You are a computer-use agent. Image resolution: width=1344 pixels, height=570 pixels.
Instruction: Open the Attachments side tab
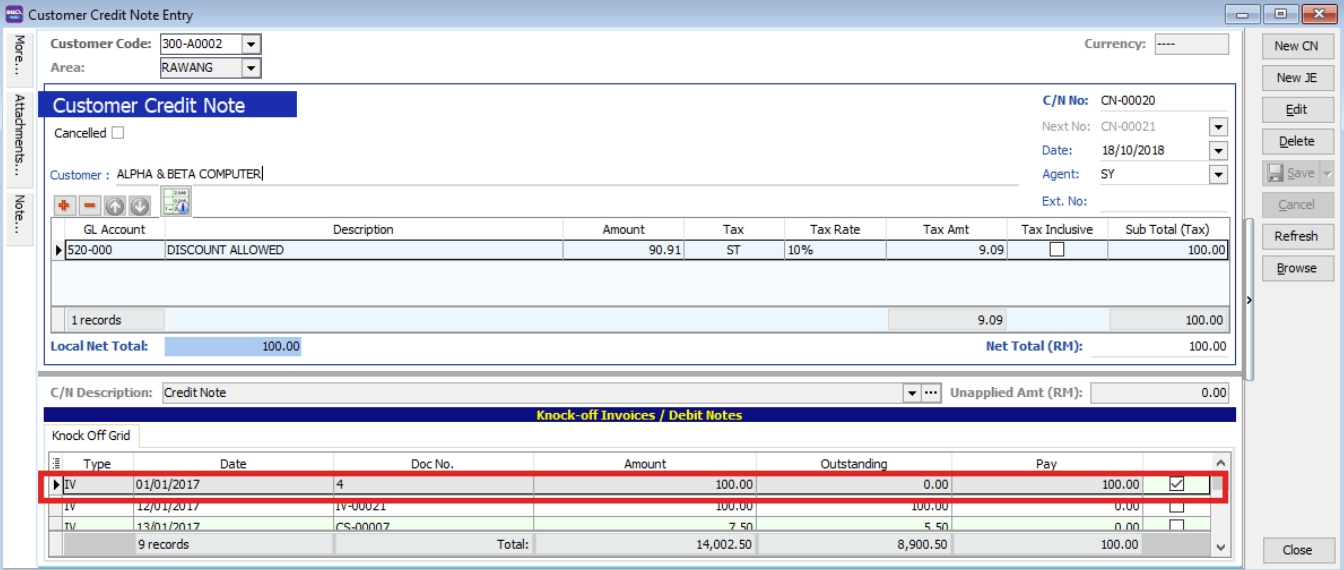pyautogui.click(x=19, y=135)
